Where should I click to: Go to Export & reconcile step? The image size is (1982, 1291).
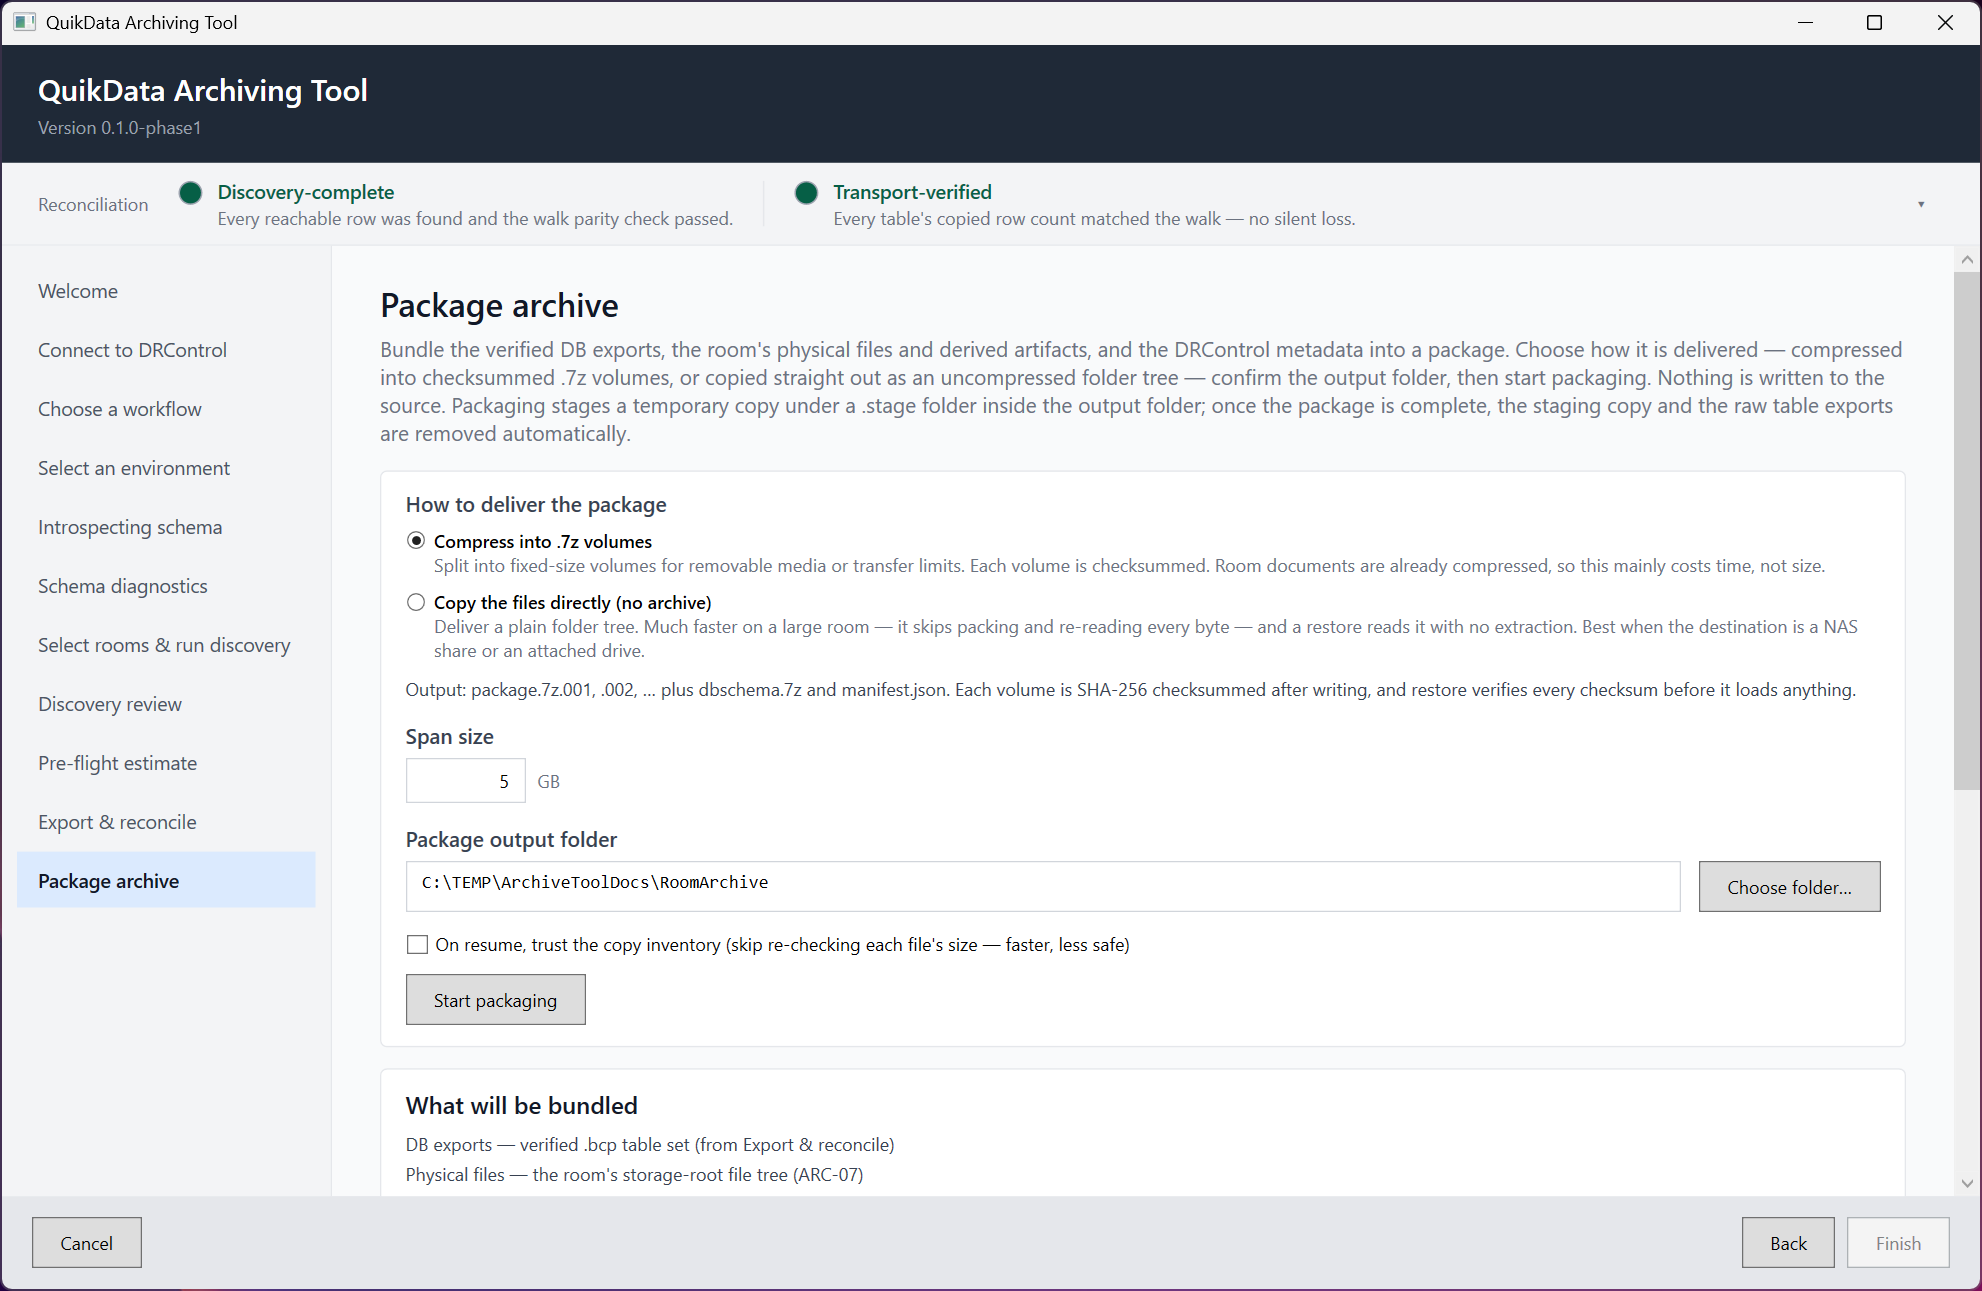pyautogui.click(x=166, y=822)
